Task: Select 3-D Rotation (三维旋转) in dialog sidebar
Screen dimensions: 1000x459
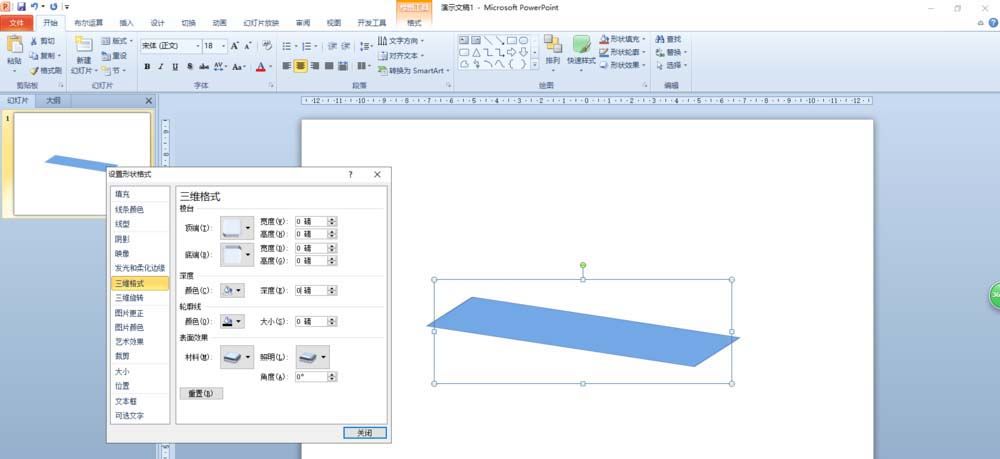Action: 140,298
